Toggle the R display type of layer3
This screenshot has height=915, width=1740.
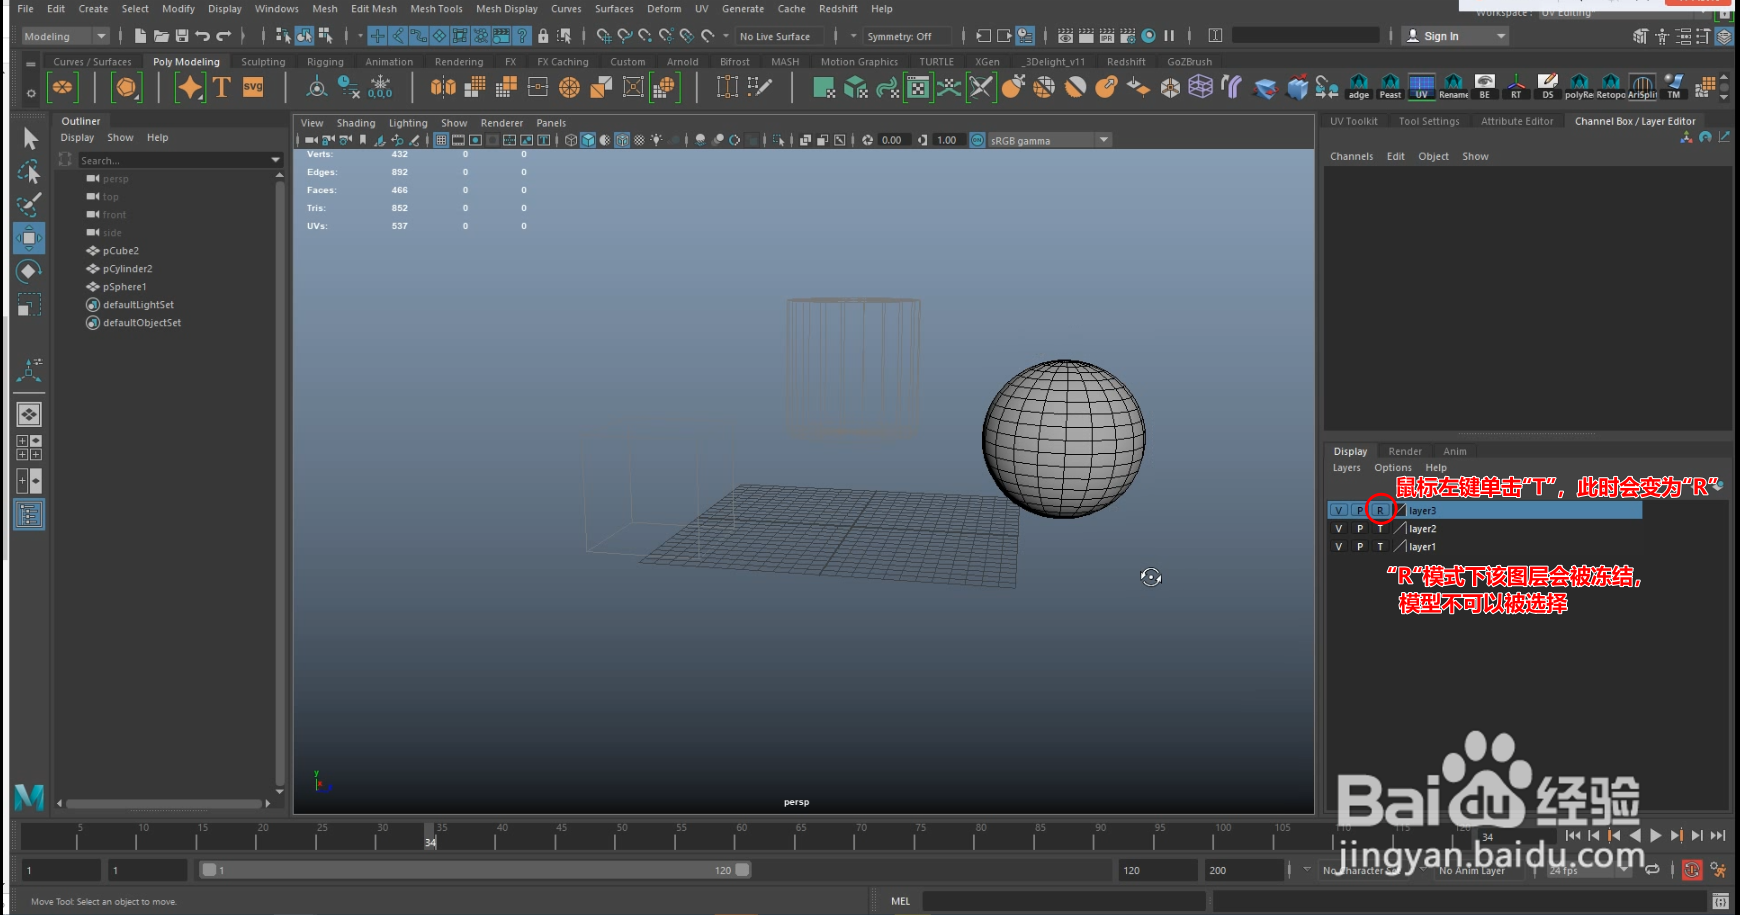point(1380,510)
